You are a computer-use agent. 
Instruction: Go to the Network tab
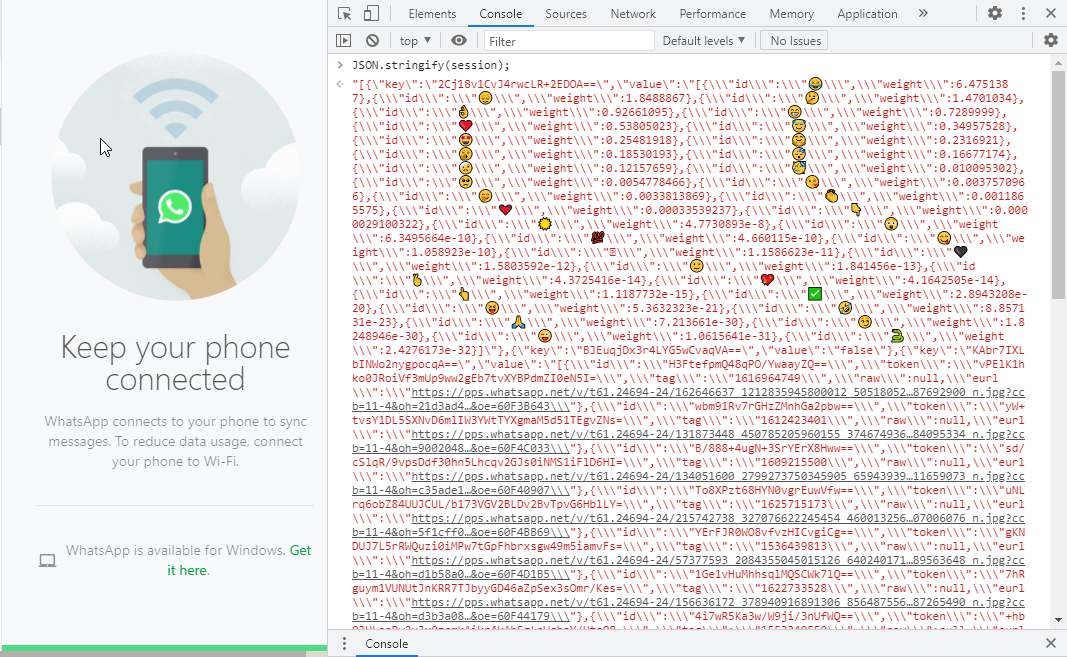tap(633, 14)
